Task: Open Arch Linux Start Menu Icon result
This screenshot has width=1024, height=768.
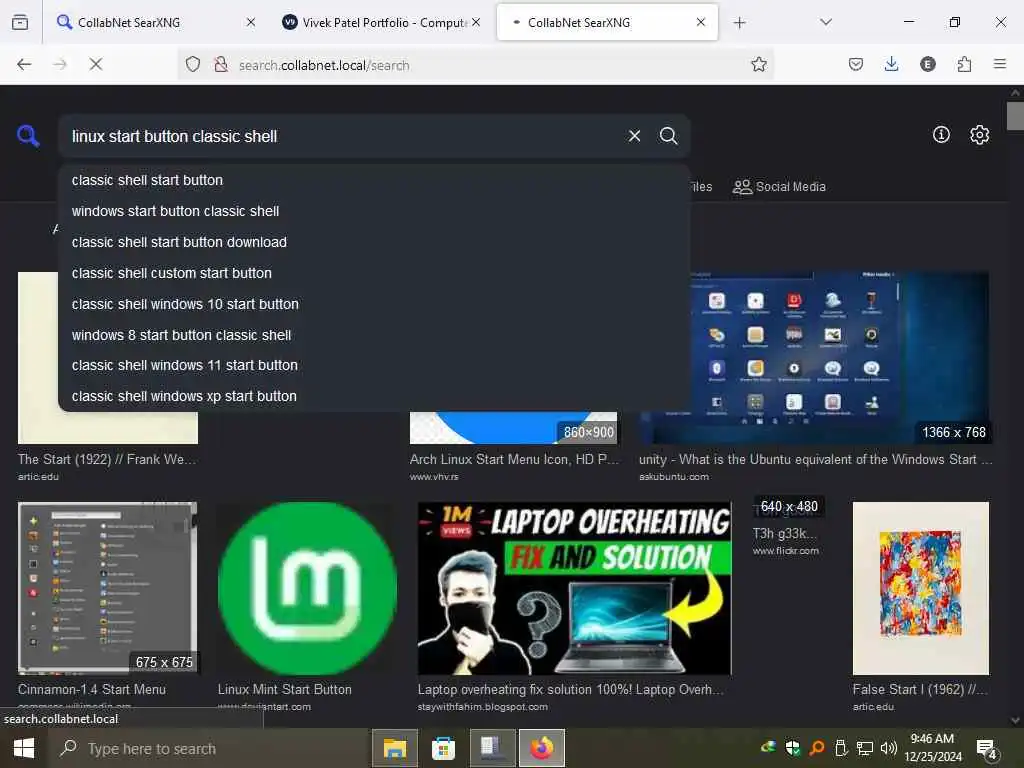Action: click(x=514, y=460)
